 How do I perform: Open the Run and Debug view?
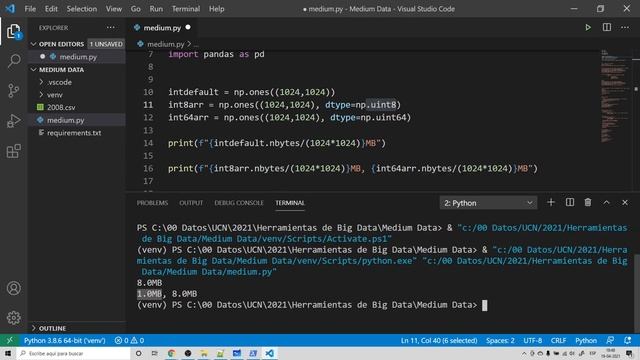tap(13, 121)
